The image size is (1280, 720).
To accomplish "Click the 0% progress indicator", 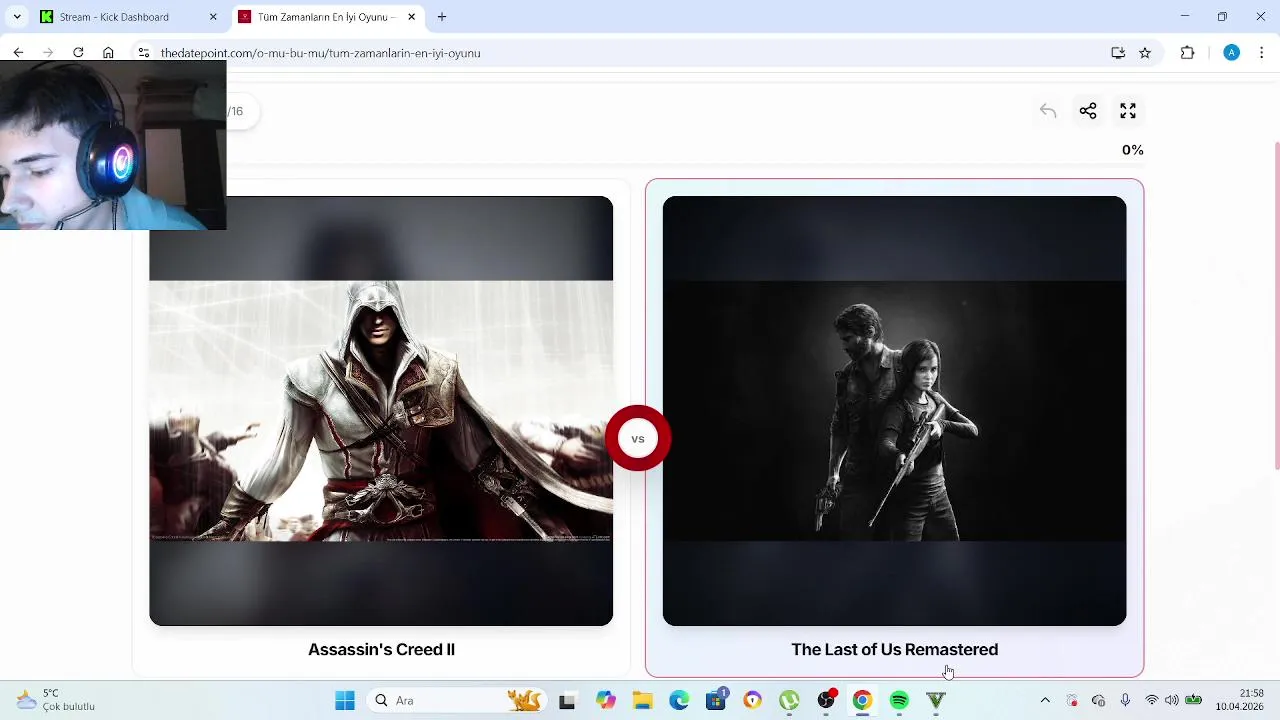I will tap(1132, 150).
